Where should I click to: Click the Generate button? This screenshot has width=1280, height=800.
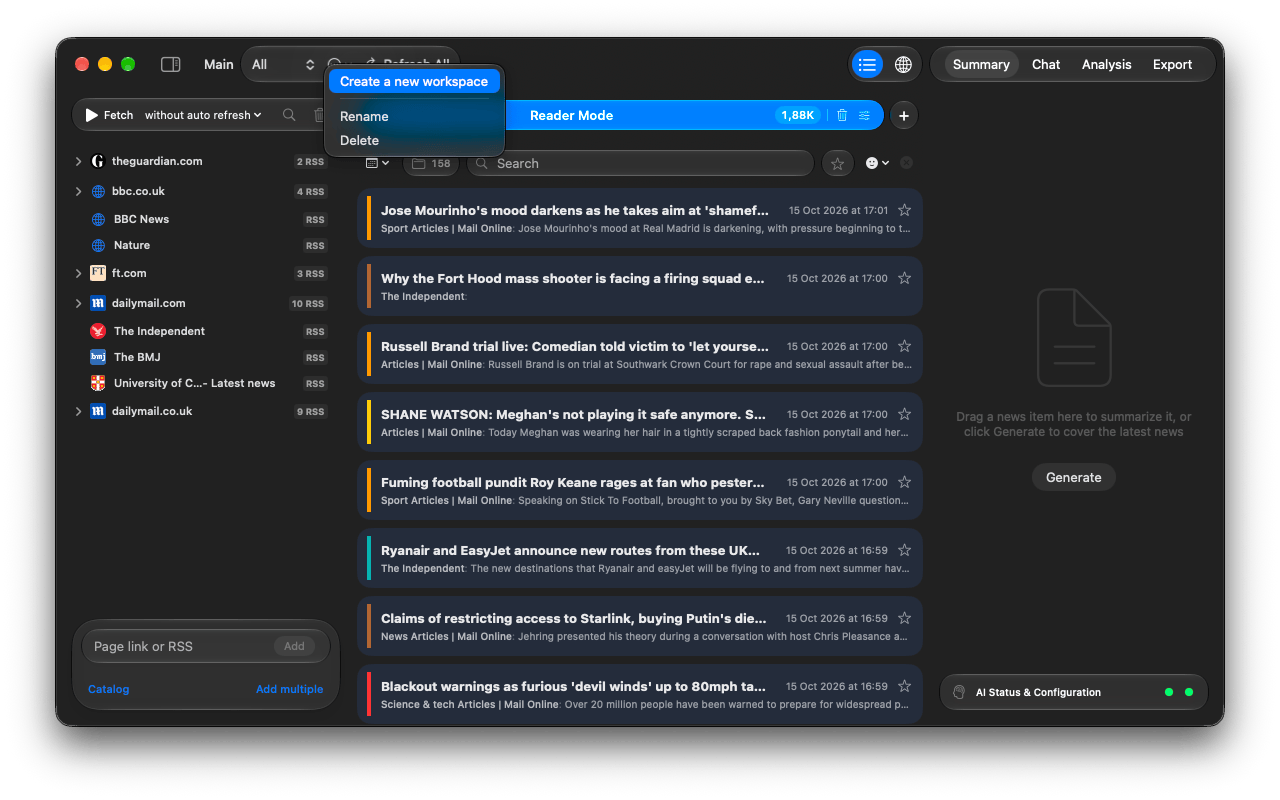(x=1074, y=477)
